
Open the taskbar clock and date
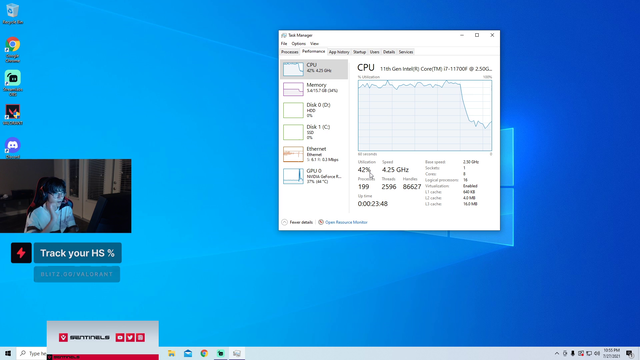[x=611, y=353]
